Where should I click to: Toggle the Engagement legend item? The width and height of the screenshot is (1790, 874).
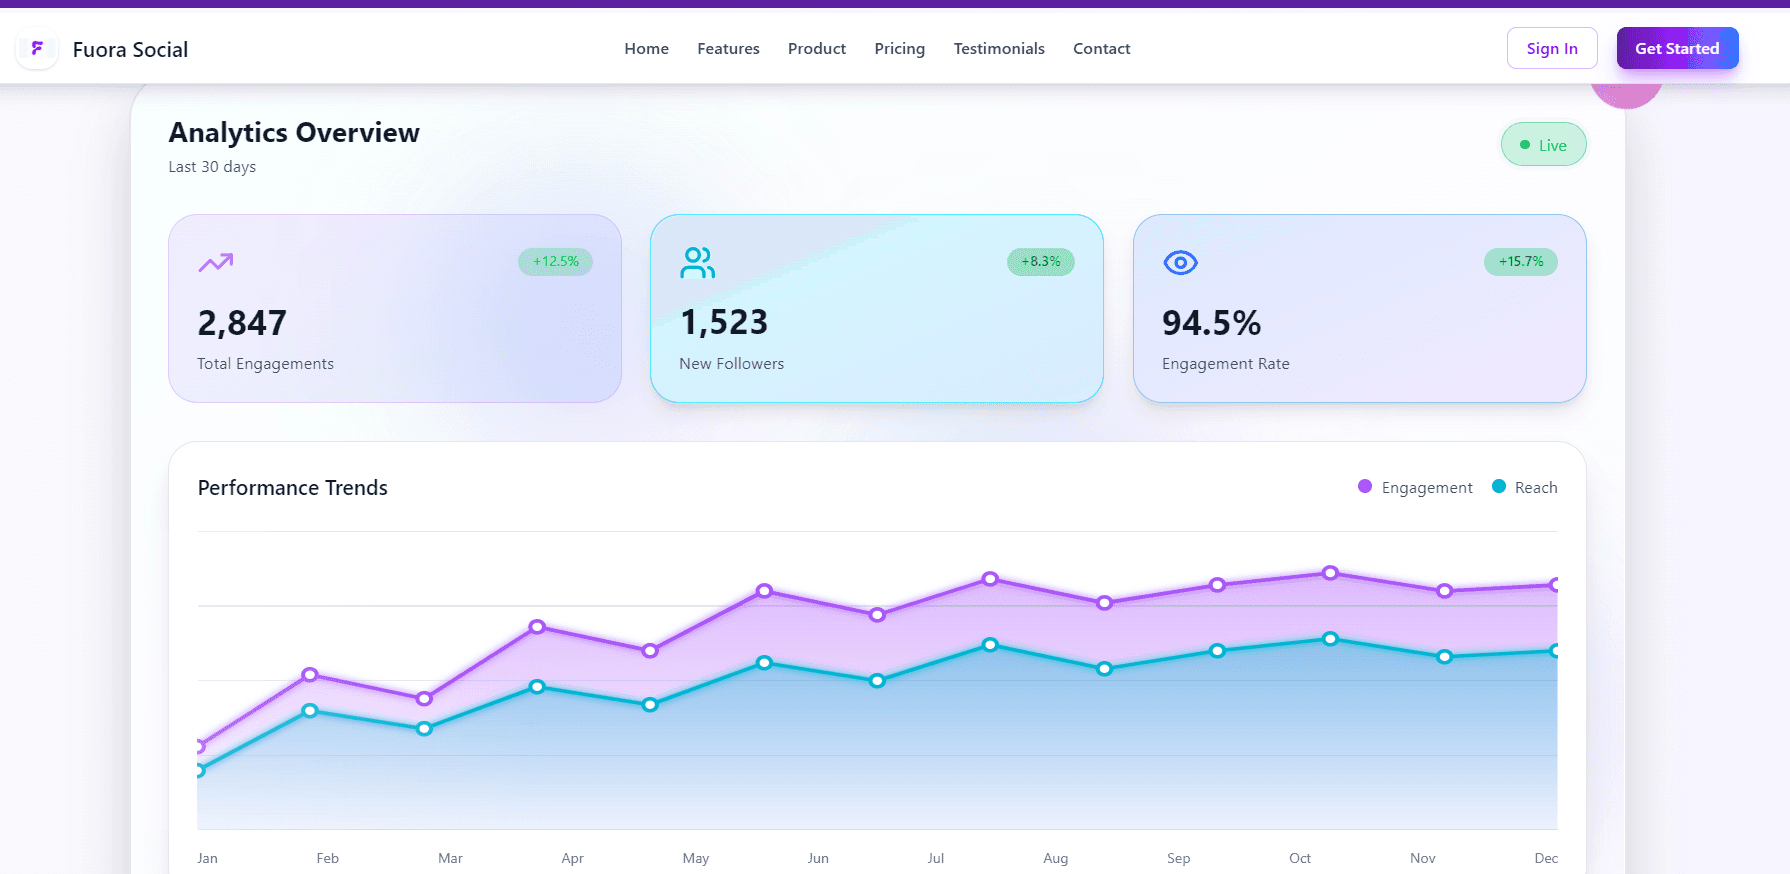(1415, 487)
